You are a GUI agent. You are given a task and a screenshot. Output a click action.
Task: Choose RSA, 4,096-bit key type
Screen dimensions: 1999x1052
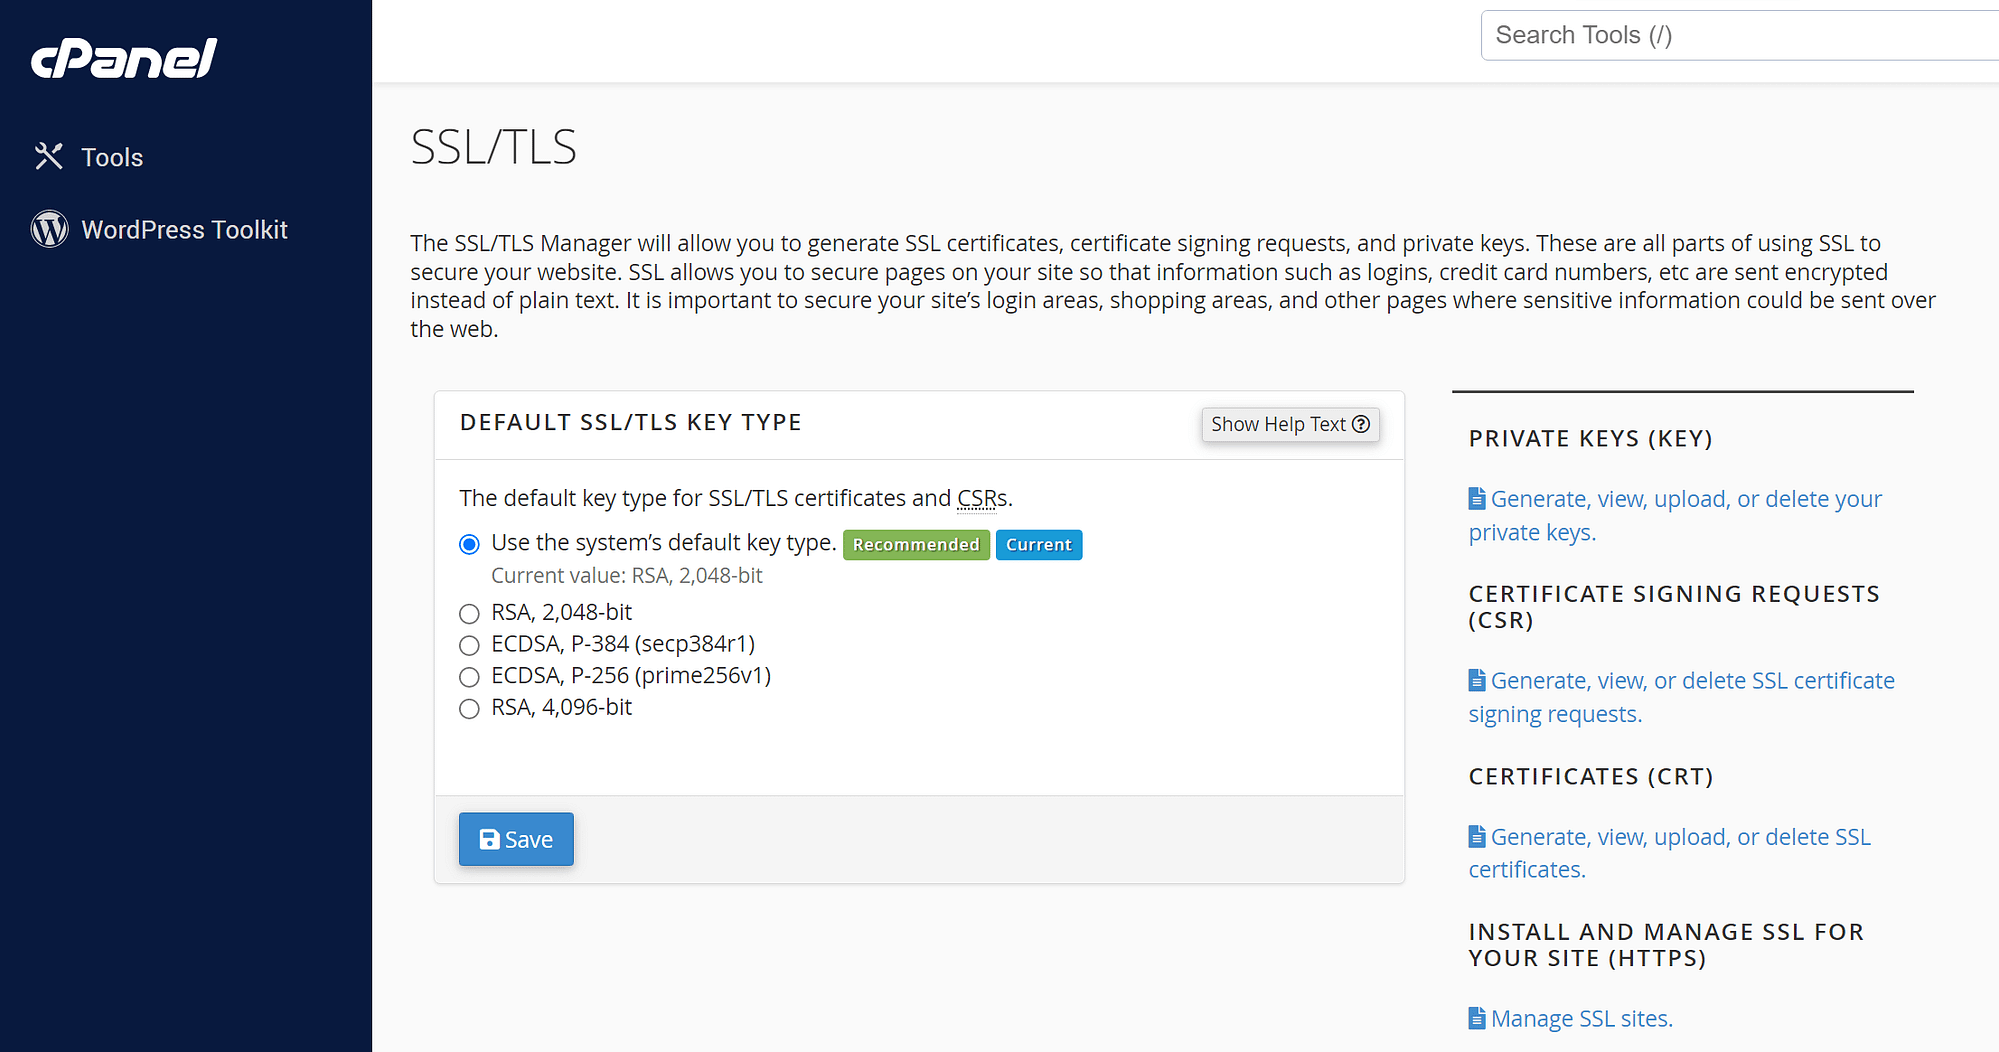469,708
